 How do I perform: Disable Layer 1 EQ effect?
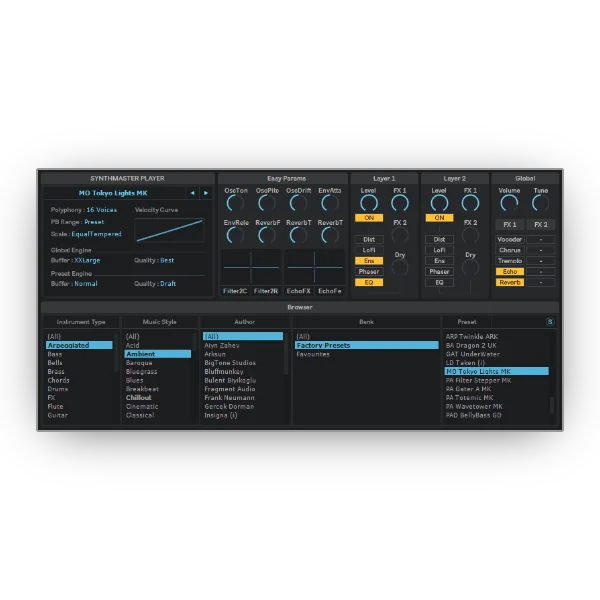tap(369, 282)
